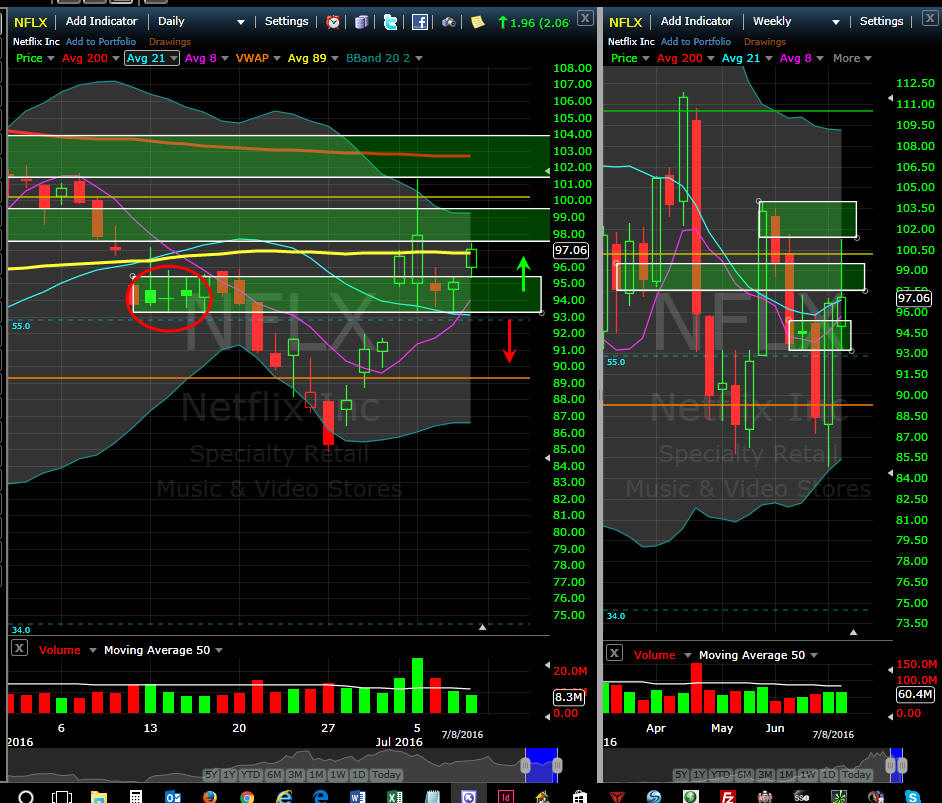Select 6M range on daily chart

click(274, 774)
